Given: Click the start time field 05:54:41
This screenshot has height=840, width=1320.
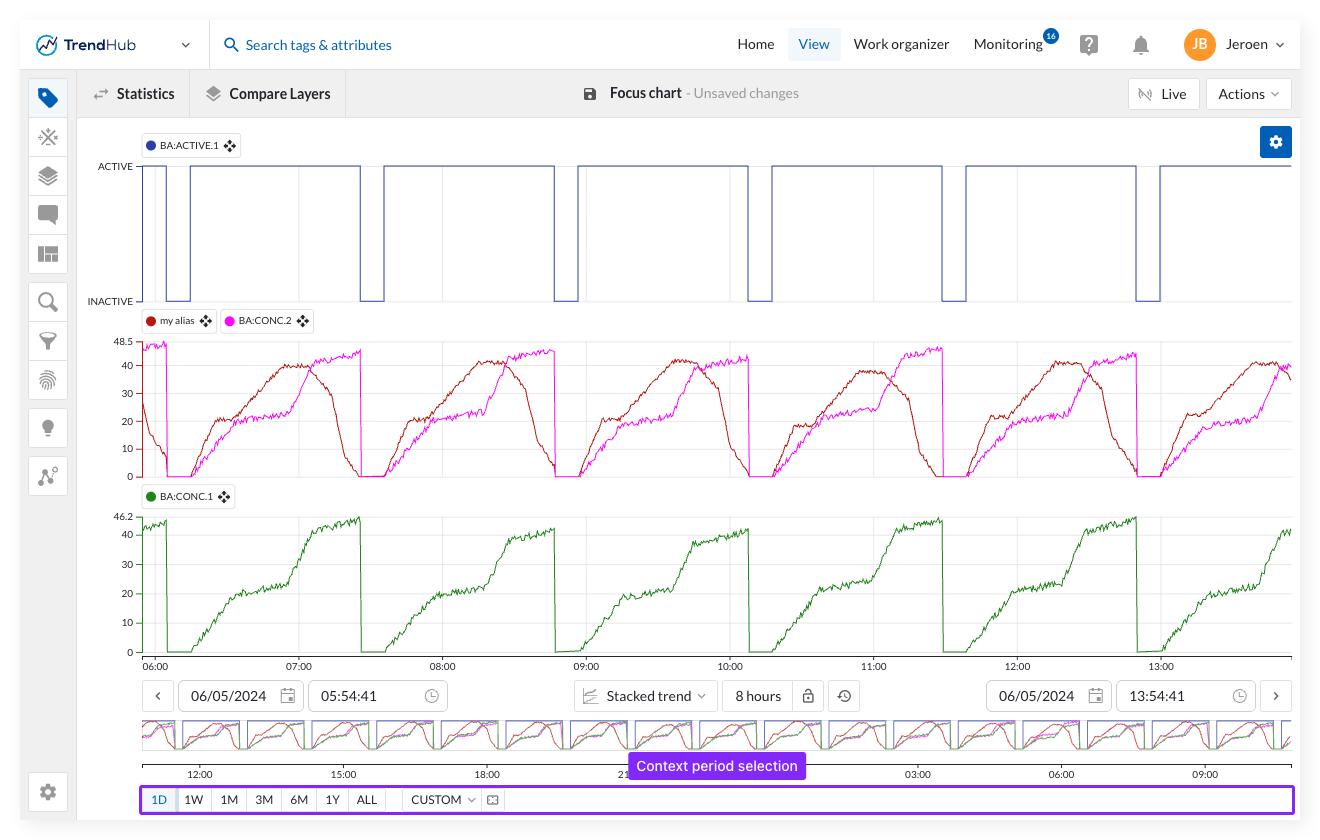Looking at the screenshot, I should tap(366, 696).
